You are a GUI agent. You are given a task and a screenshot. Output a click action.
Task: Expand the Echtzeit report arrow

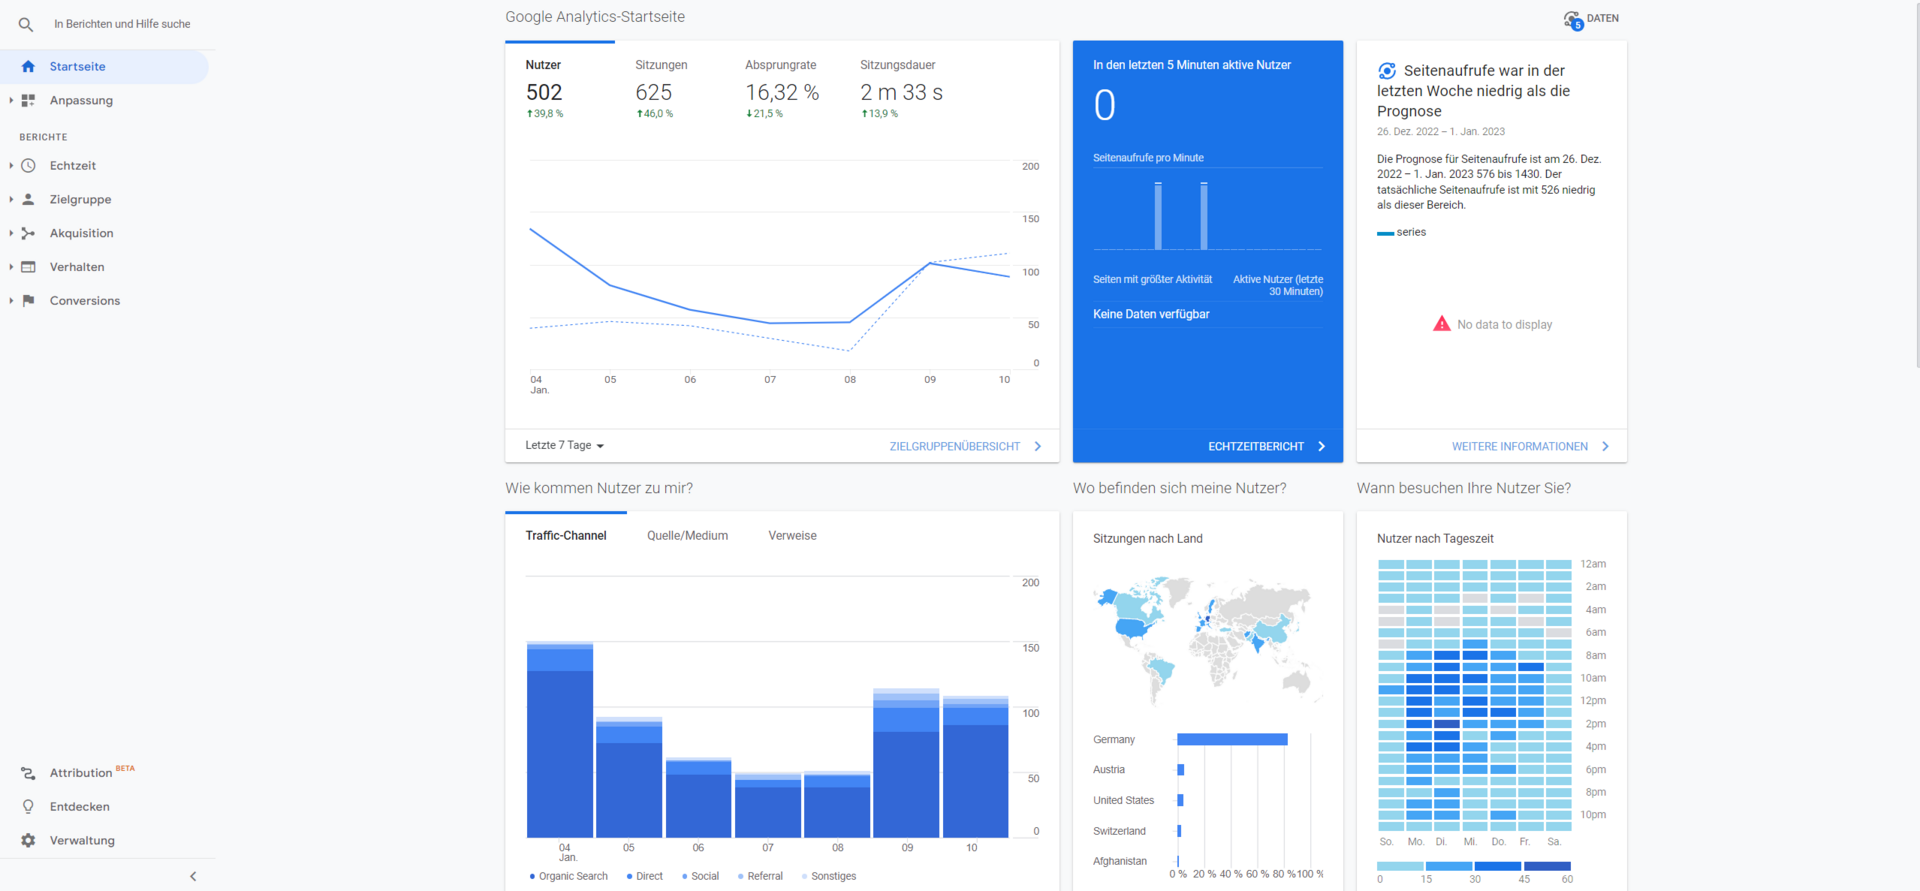[x=11, y=166]
